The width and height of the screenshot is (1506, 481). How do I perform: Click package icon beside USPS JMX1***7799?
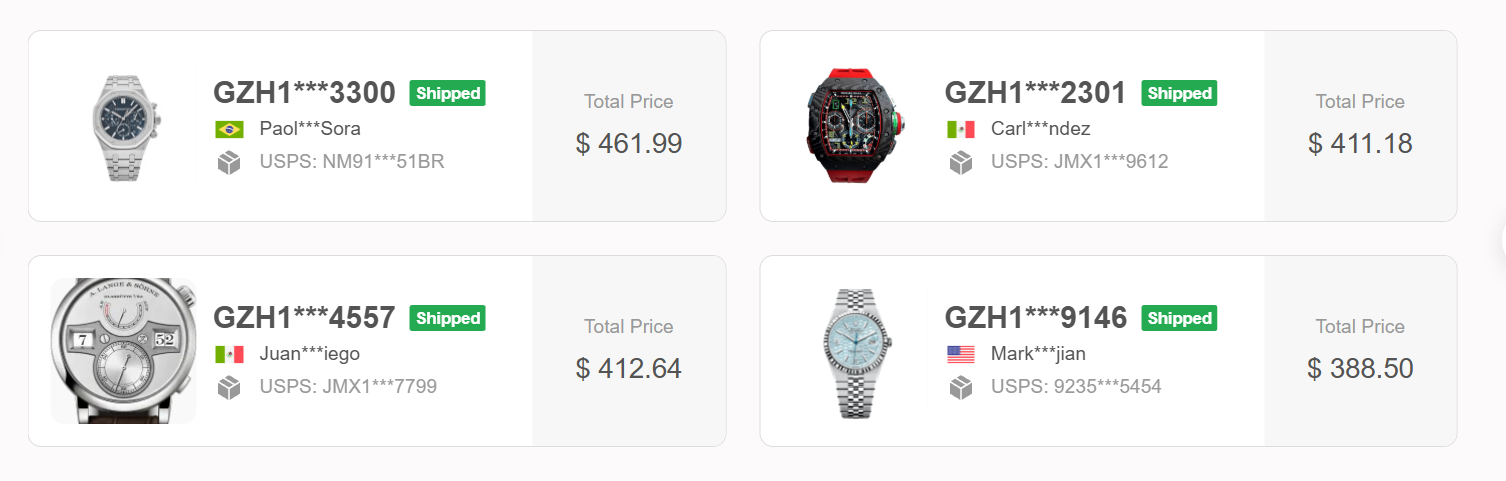pos(229,387)
